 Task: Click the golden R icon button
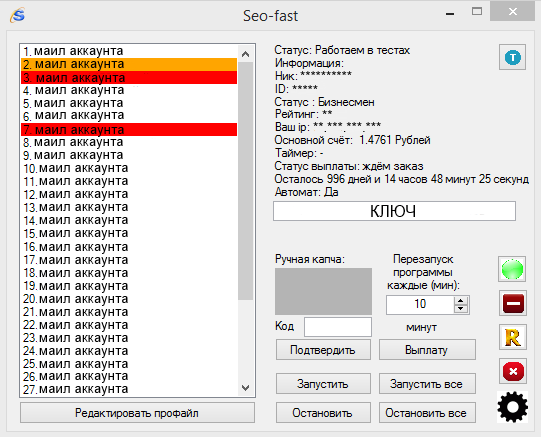(x=513, y=337)
